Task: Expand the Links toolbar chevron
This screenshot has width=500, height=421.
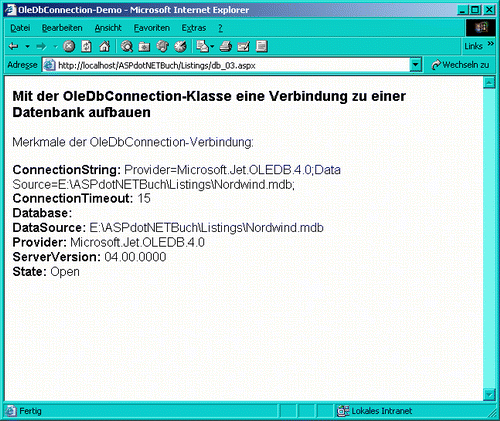Action: (490, 44)
